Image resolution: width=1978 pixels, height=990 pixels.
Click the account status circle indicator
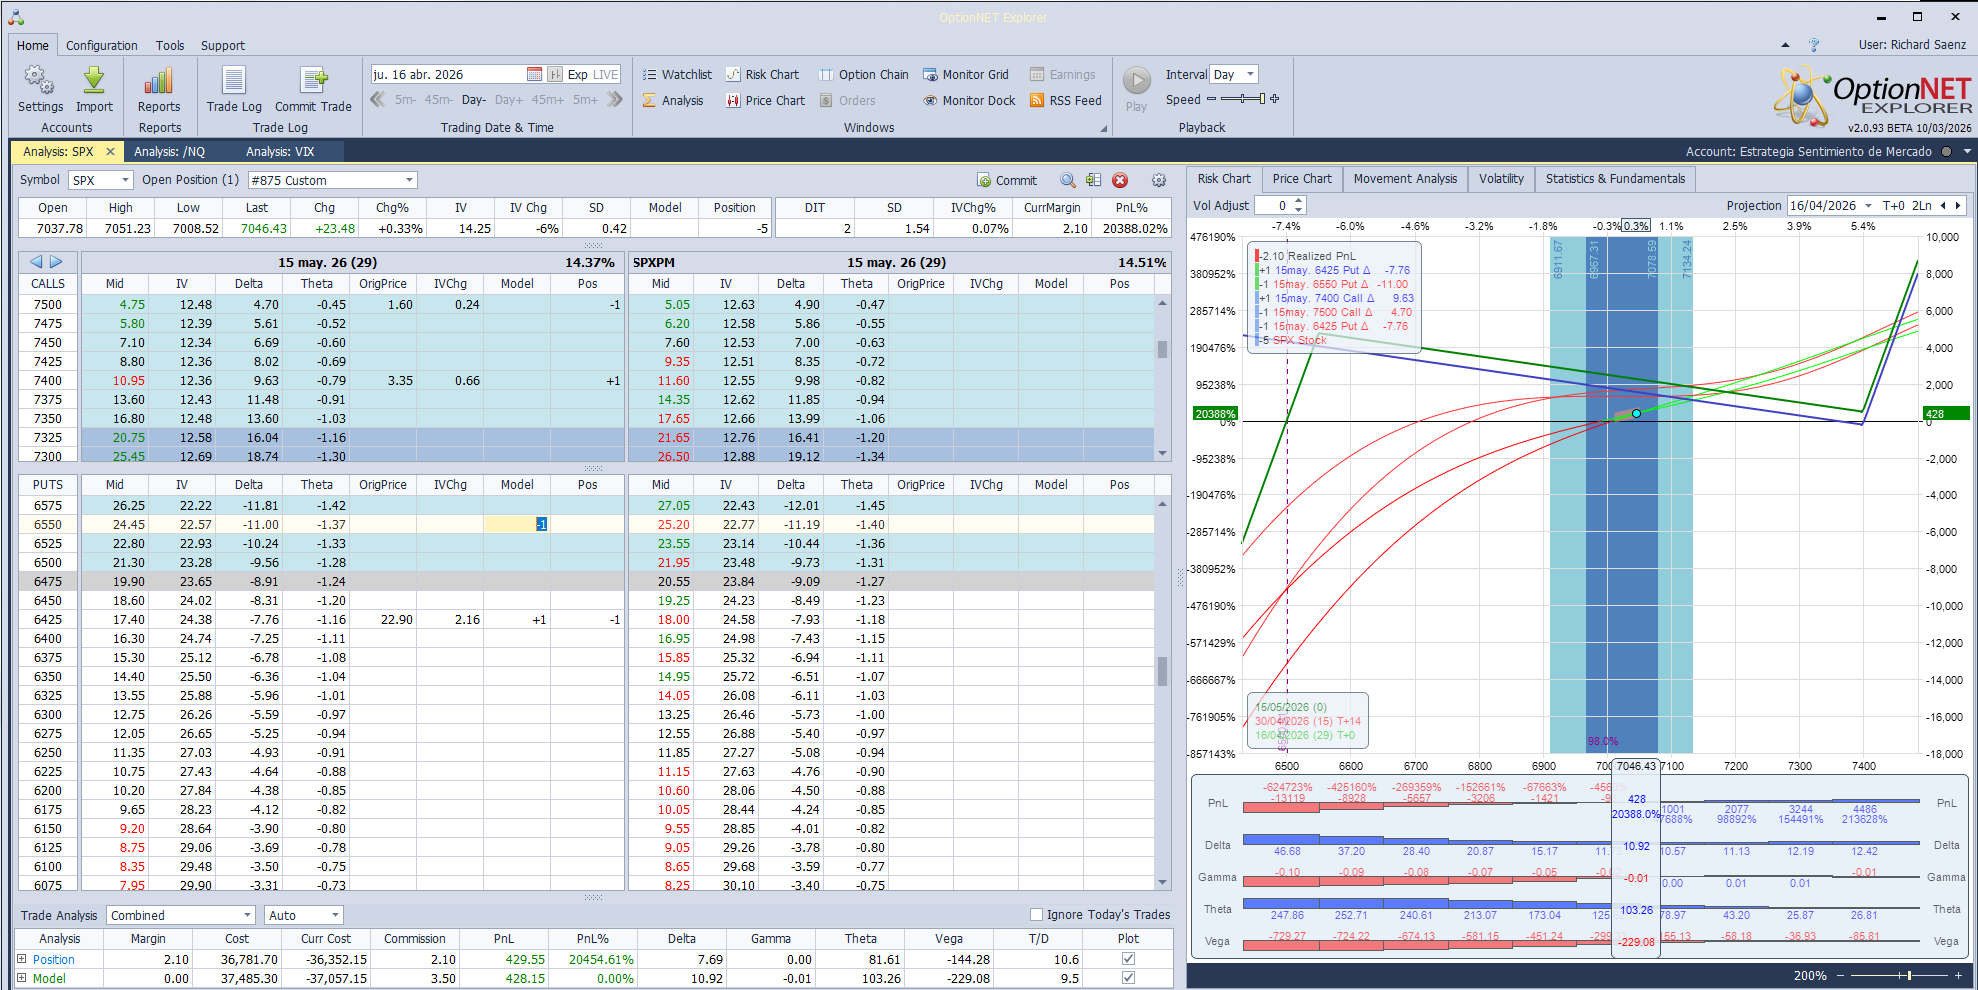pos(1946,152)
